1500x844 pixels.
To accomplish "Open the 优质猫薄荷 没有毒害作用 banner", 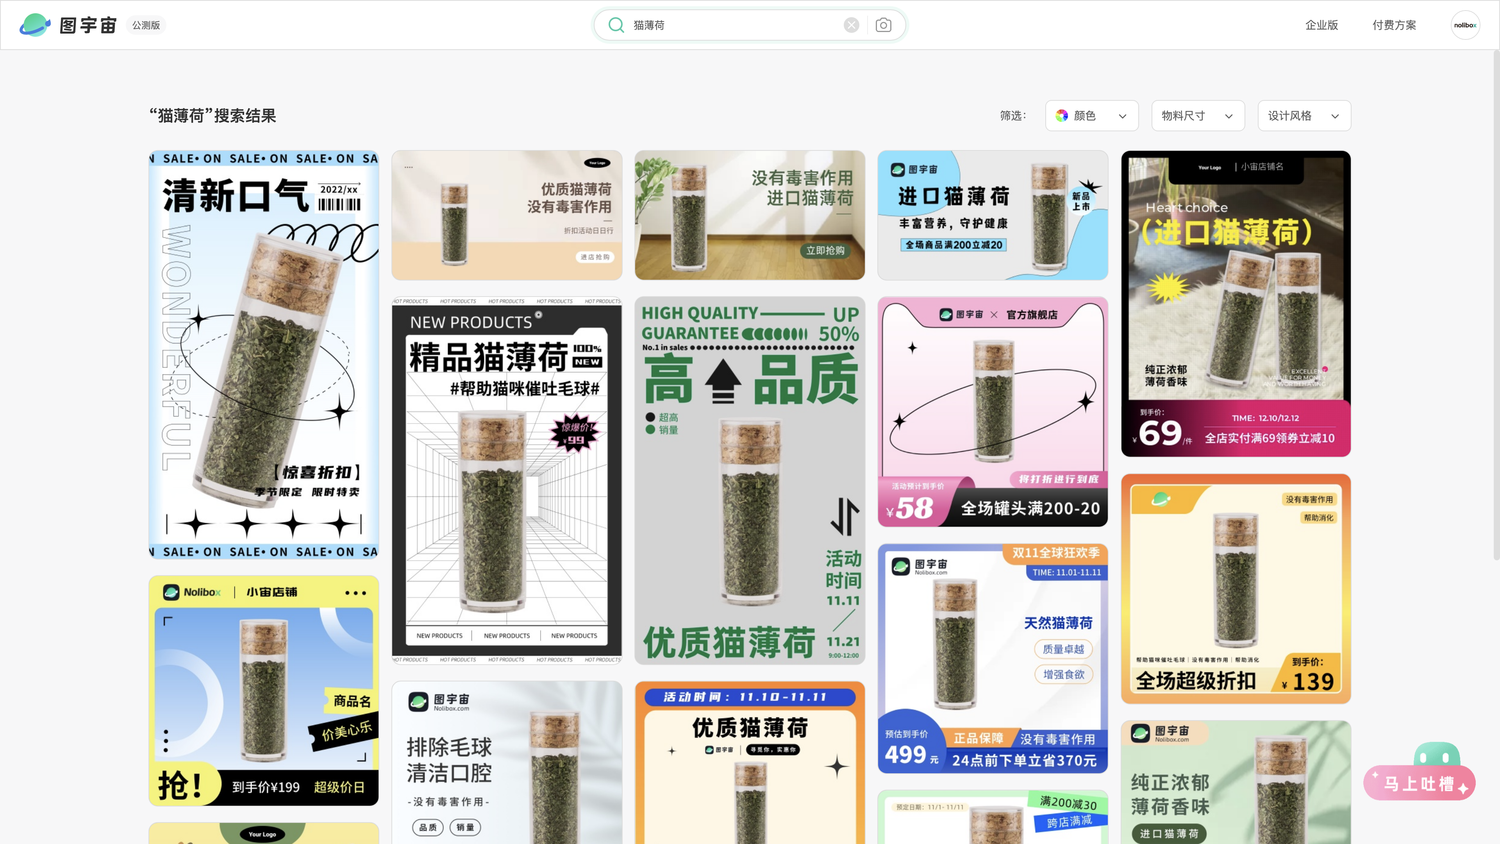I will (507, 215).
